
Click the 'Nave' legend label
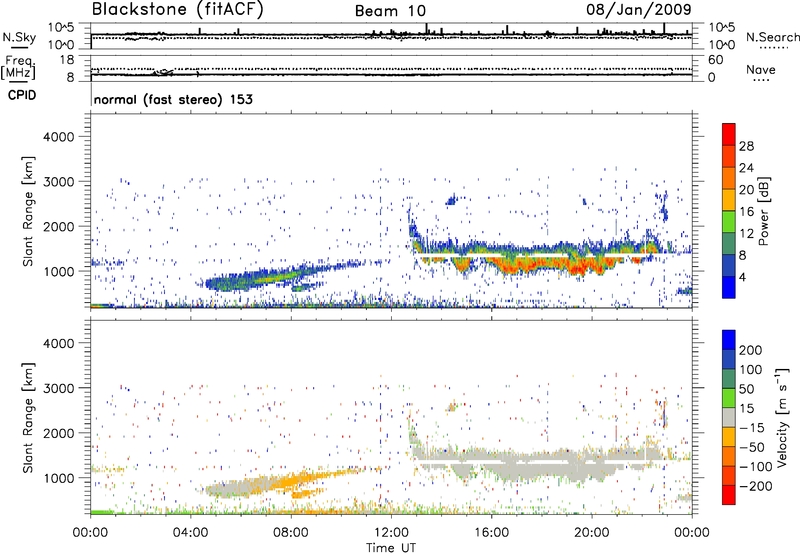tap(761, 70)
